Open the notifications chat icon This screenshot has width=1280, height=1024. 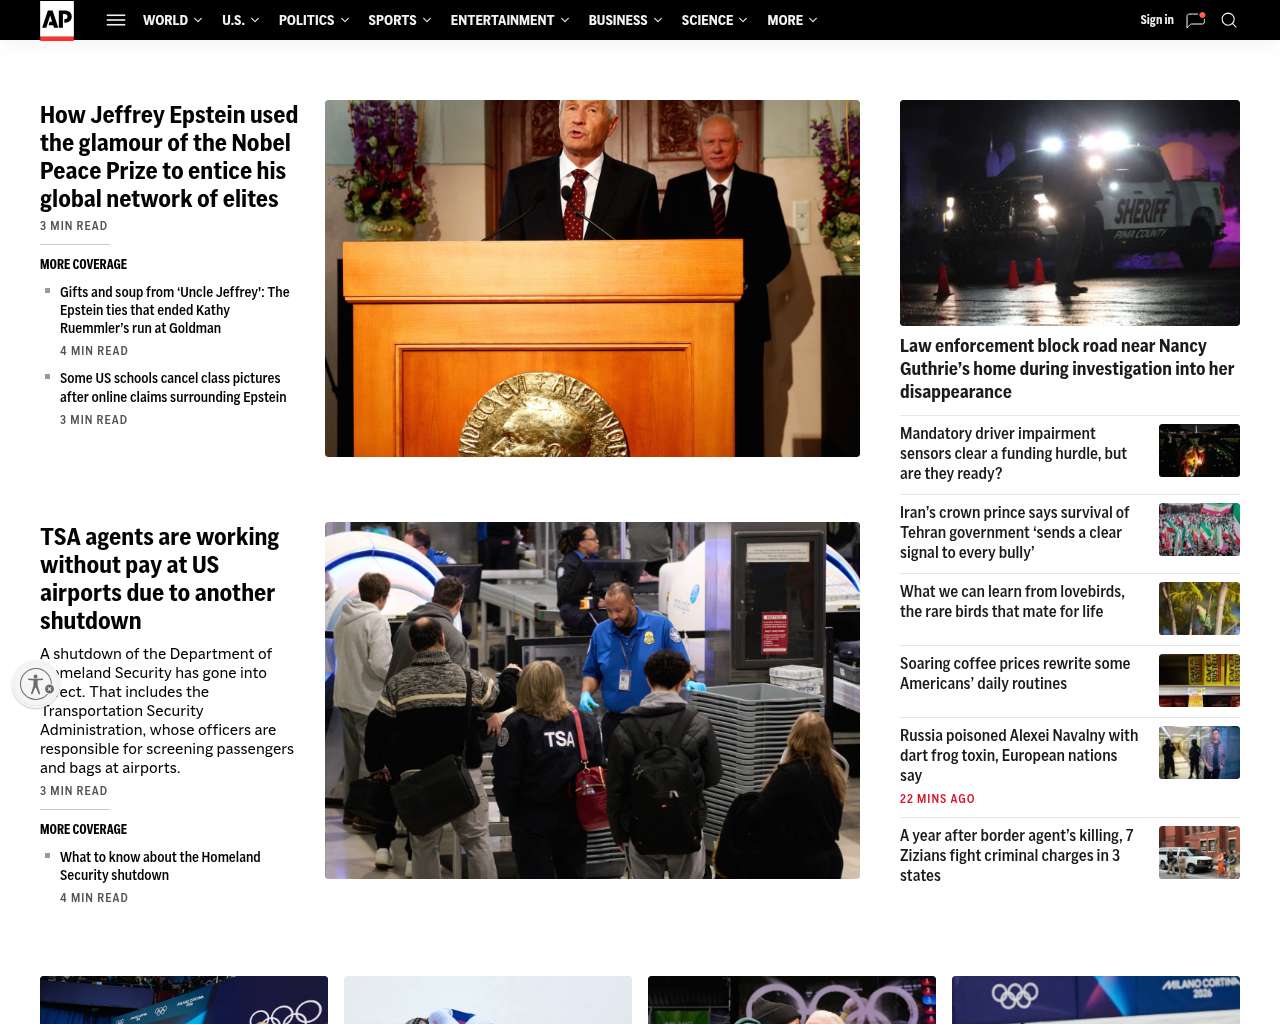point(1195,20)
